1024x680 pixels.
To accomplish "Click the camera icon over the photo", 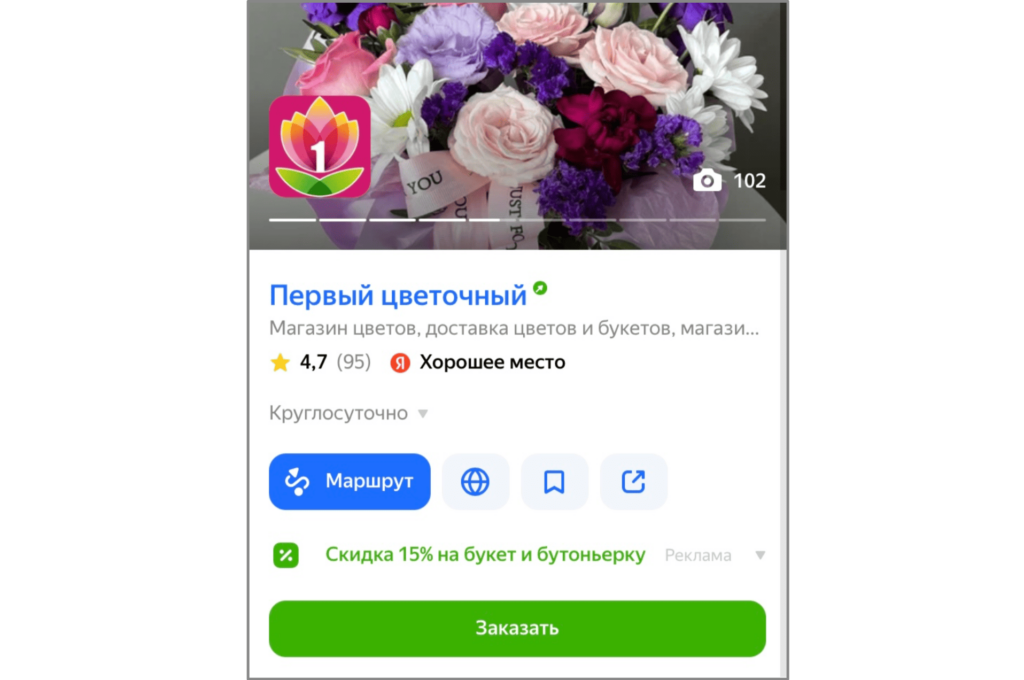I will point(707,180).
